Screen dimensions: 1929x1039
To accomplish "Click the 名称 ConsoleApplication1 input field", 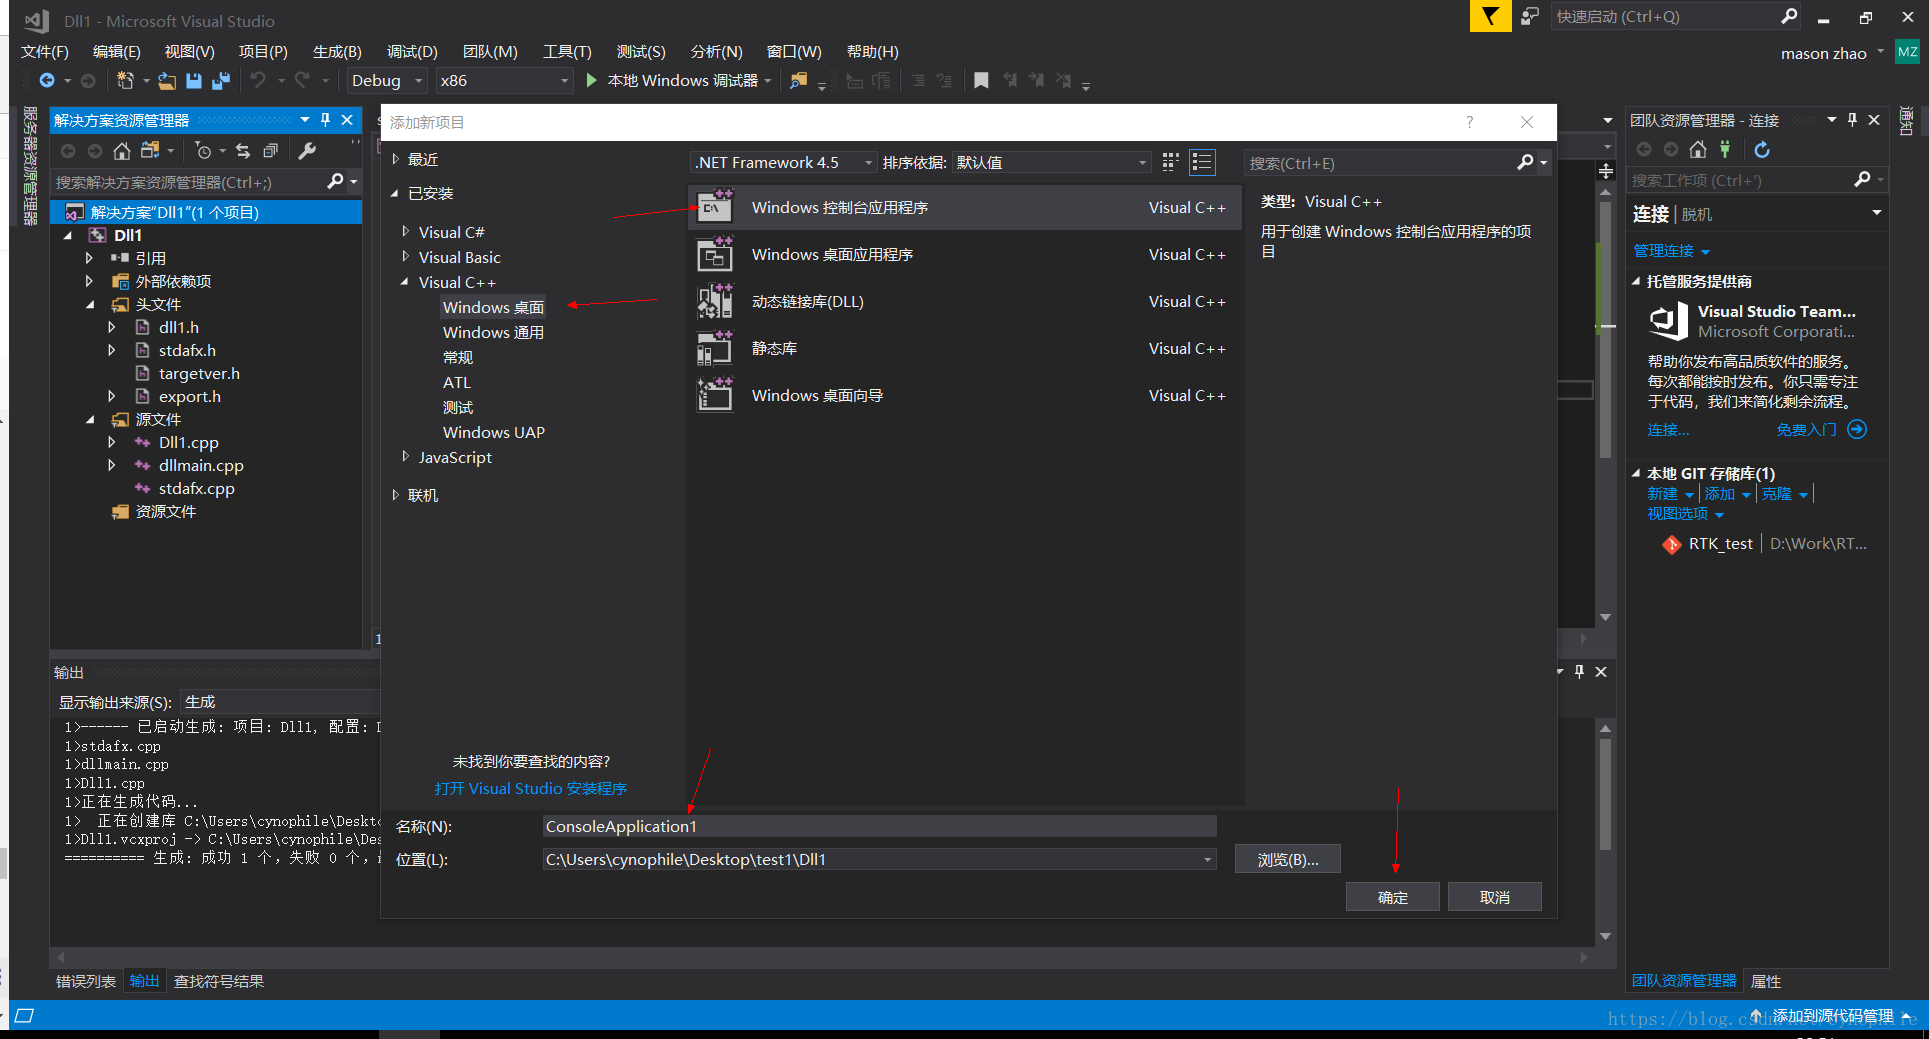I will tap(879, 826).
